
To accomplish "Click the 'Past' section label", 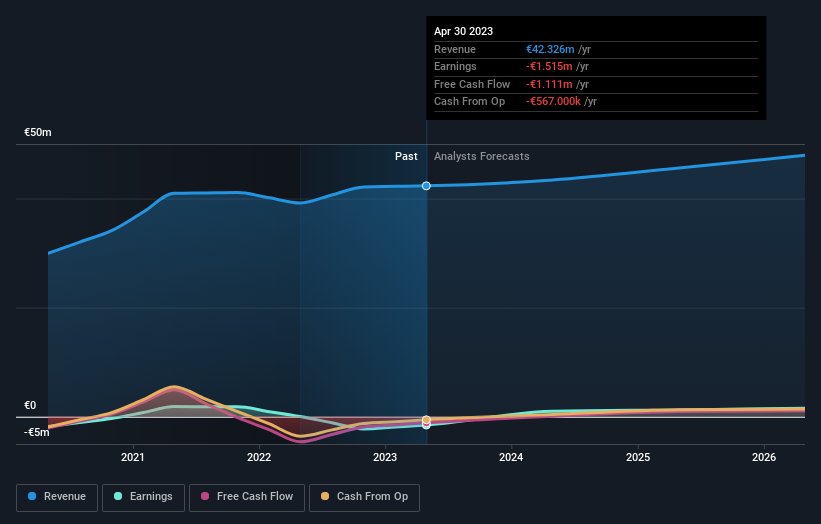I will point(406,156).
